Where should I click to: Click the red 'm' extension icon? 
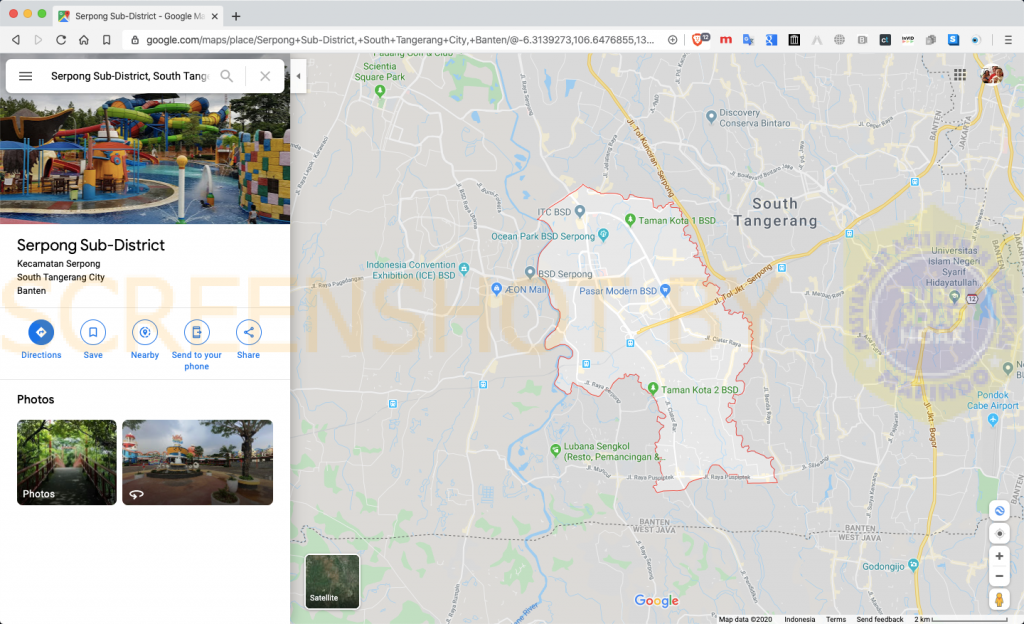tap(726, 40)
